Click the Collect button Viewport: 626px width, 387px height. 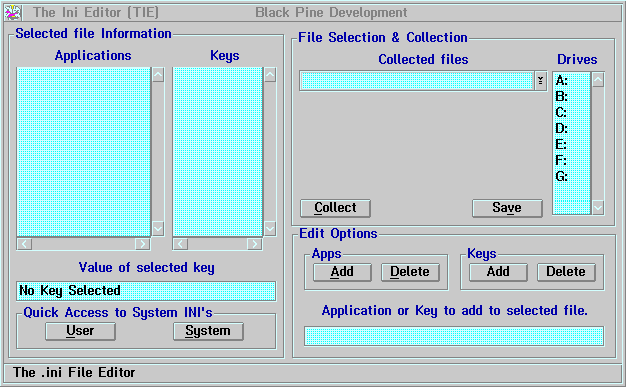tap(335, 208)
